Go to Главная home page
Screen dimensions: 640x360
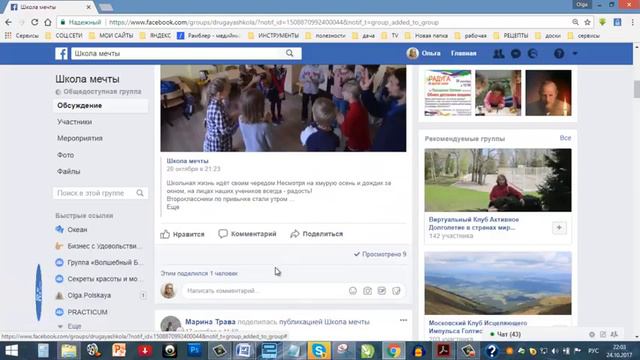pos(464,53)
